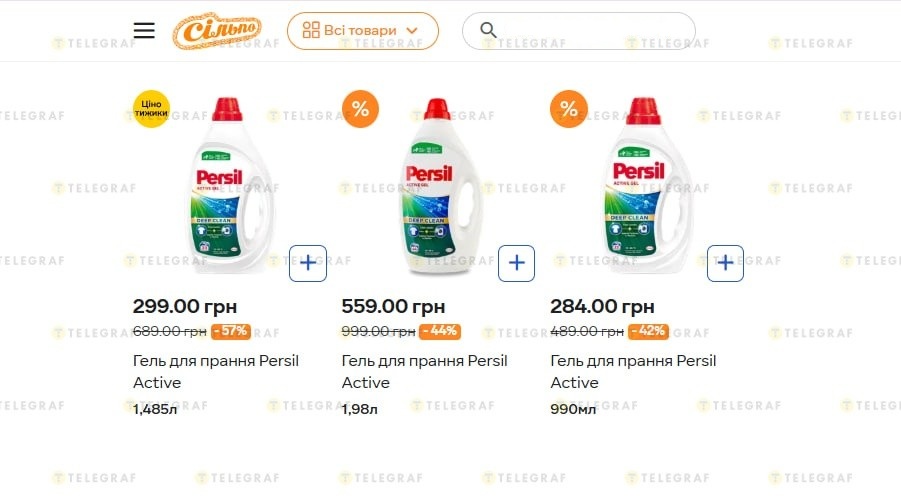
Task: Click the grid icon in 'Всі товари'
Action: (x=311, y=30)
